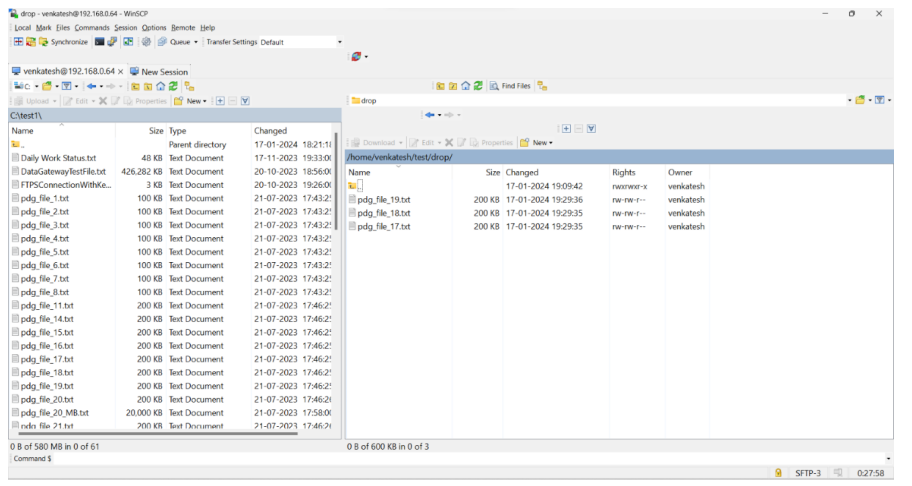The width and height of the screenshot is (912, 486).
Task: Click Find Files in remote toolbar
Action: coord(510,86)
